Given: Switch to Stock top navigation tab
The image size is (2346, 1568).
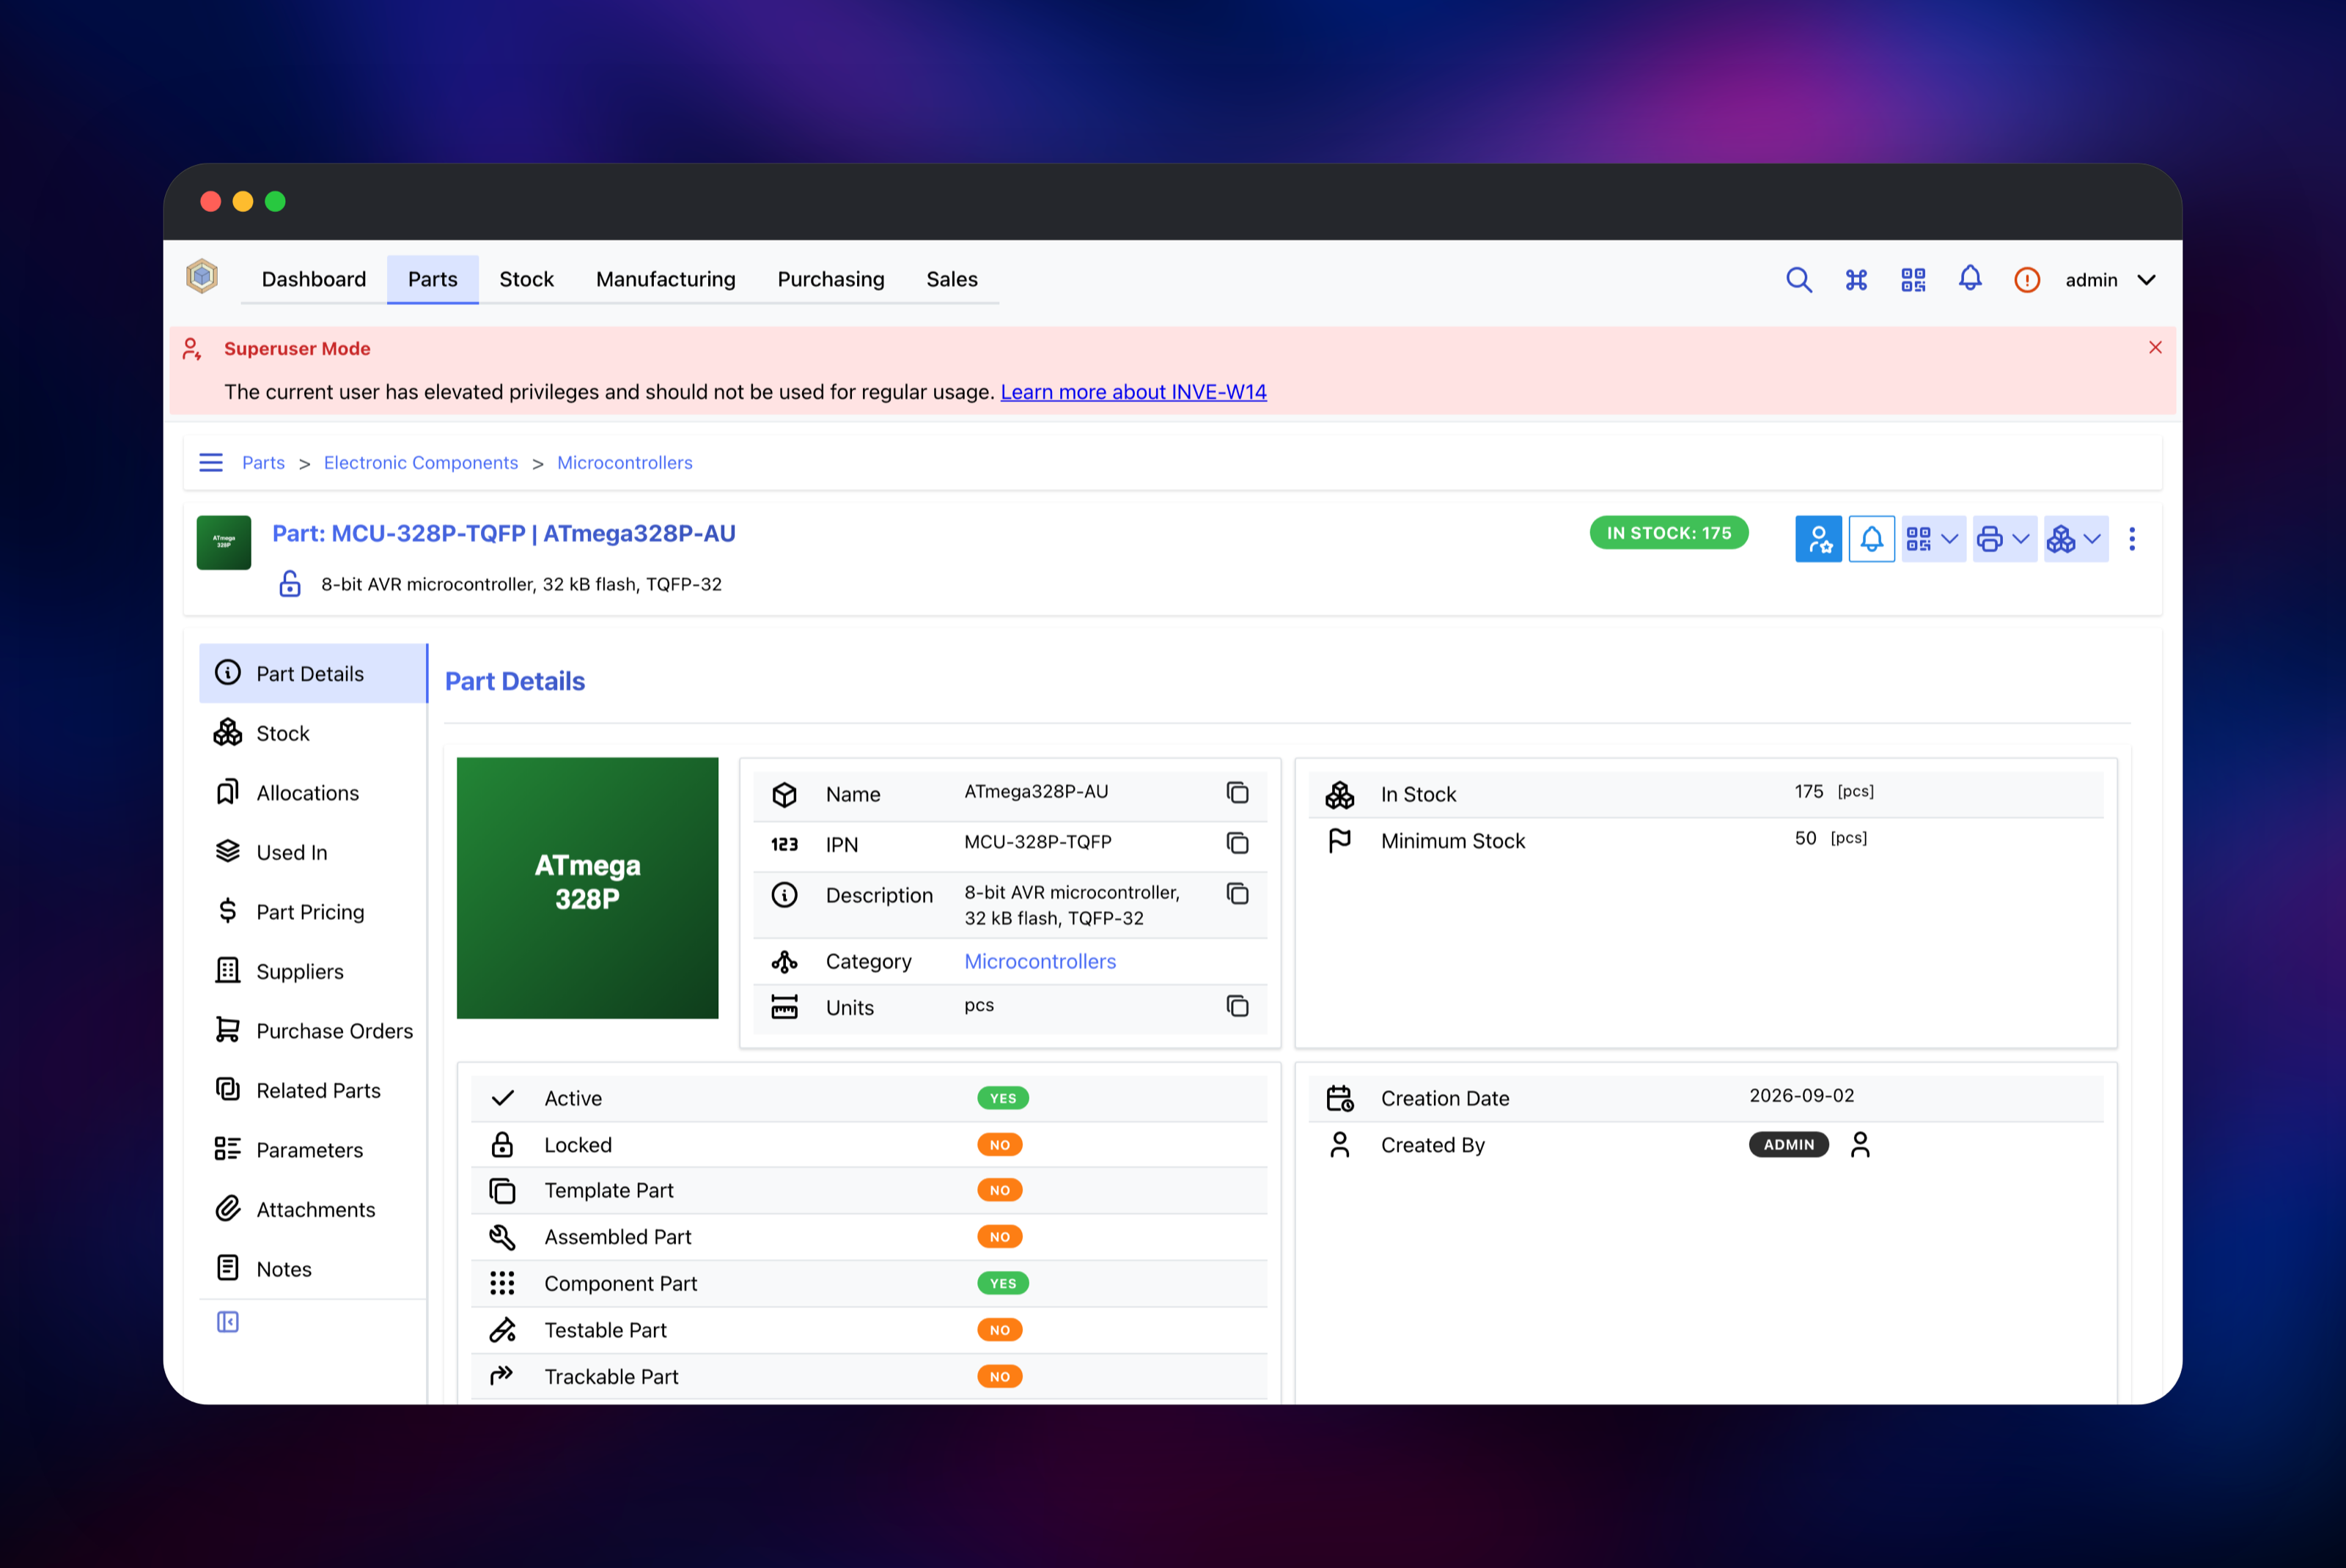Looking at the screenshot, I should tap(526, 279).
